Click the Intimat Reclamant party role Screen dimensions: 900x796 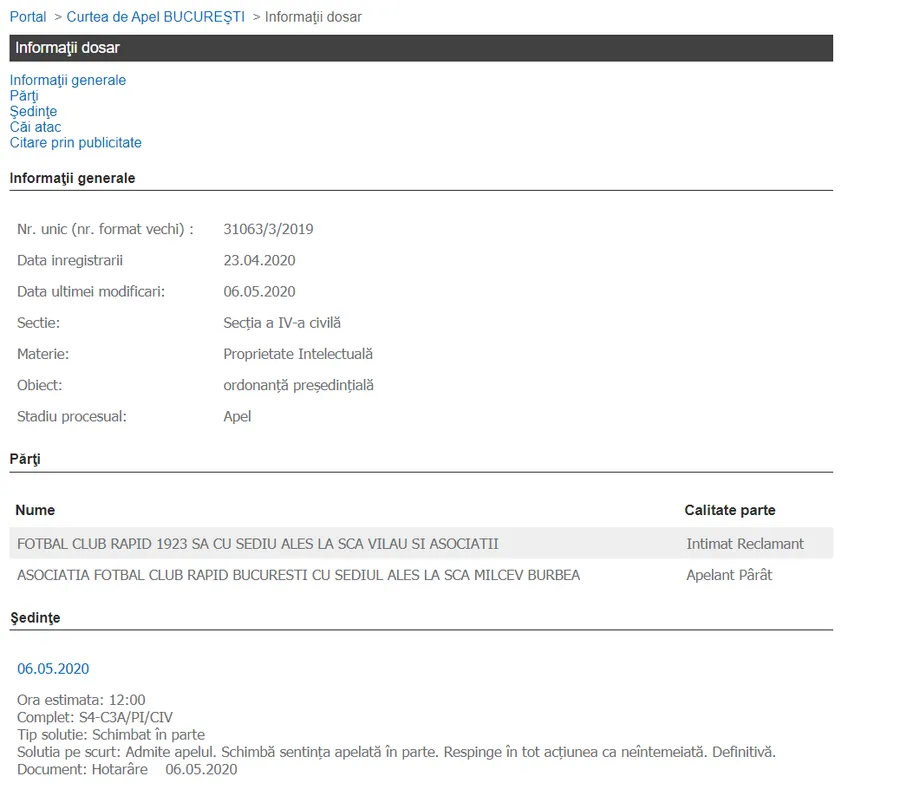(x=745, y=544)
